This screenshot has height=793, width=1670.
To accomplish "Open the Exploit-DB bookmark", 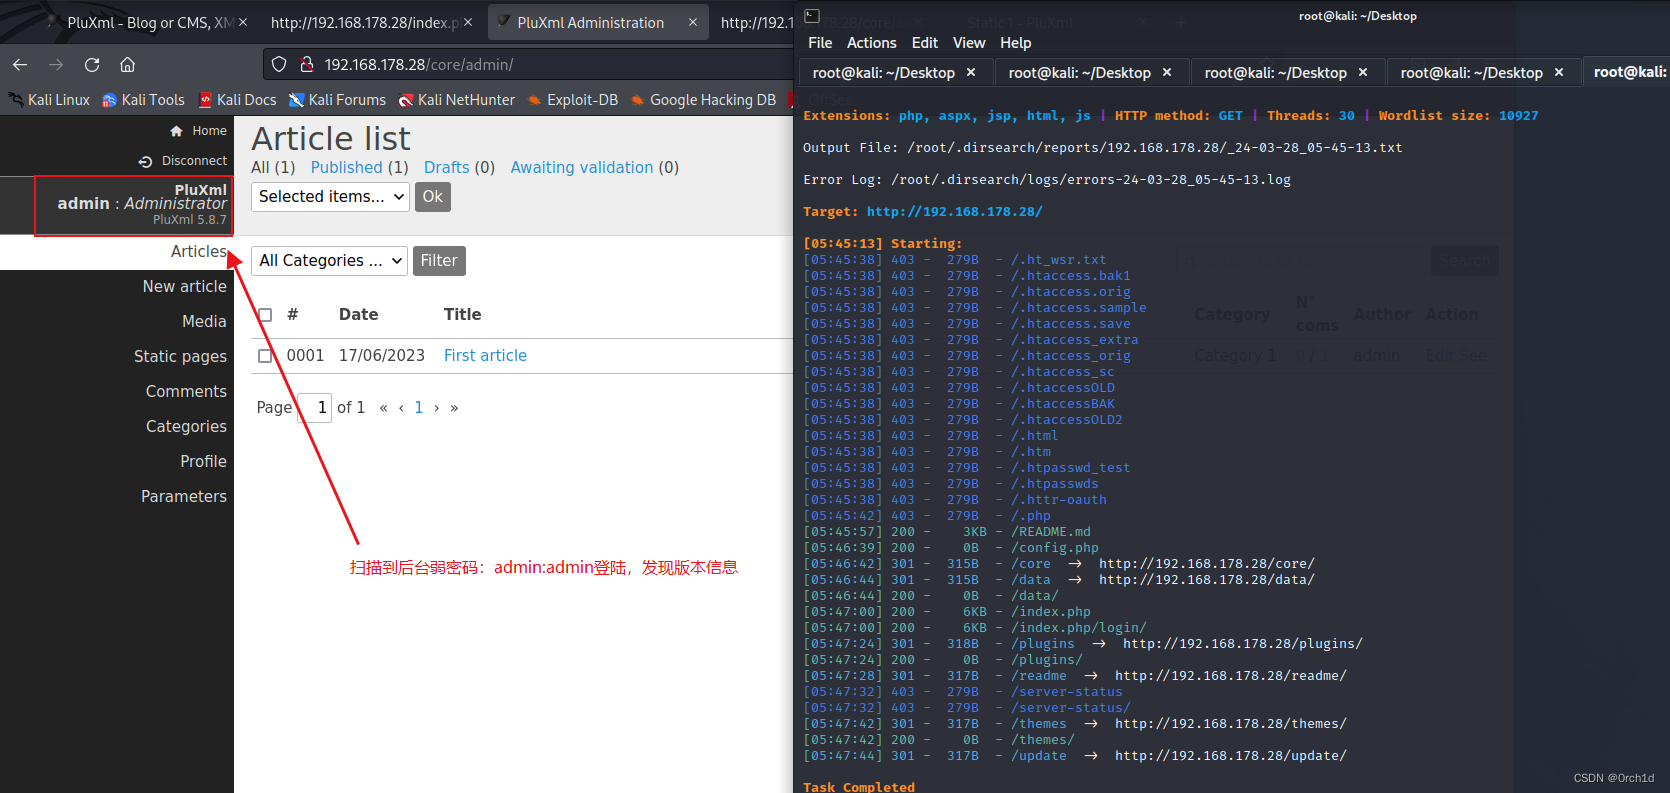I will tap(572, 100).
